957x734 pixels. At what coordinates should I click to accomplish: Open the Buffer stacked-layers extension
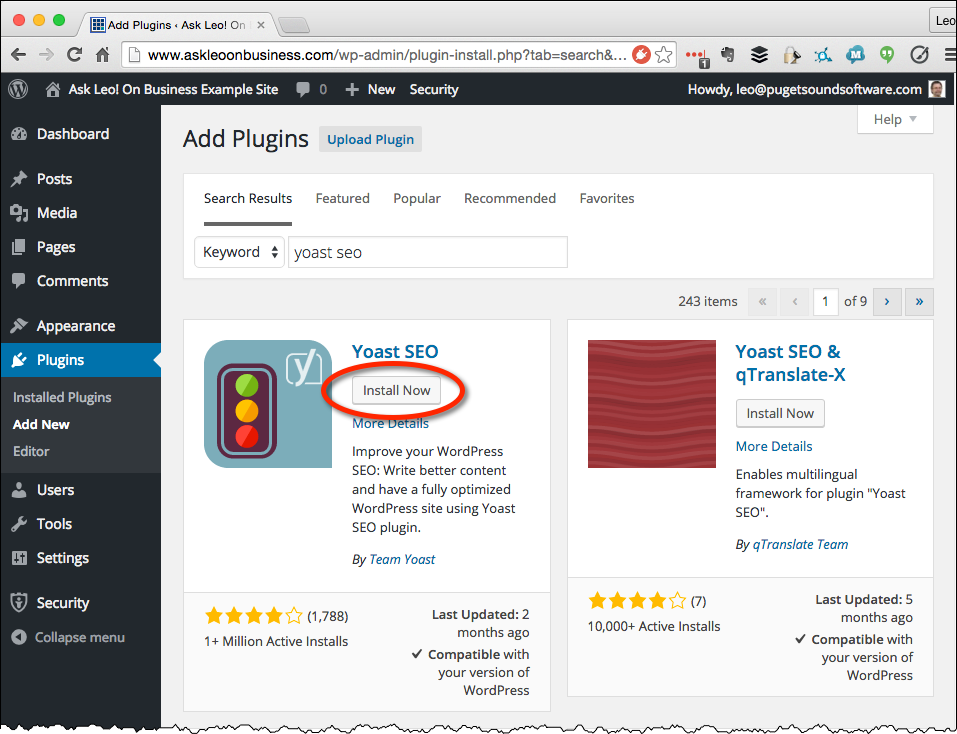click(x=759, y=55)
